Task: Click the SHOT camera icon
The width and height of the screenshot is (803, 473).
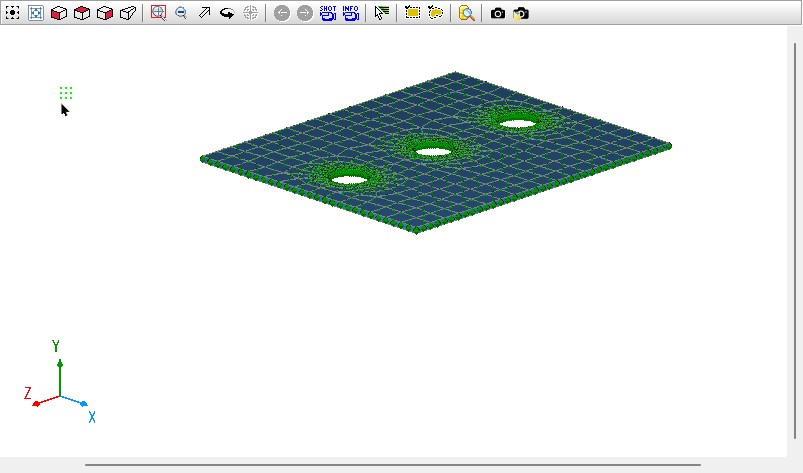Action: pos(328,13)
